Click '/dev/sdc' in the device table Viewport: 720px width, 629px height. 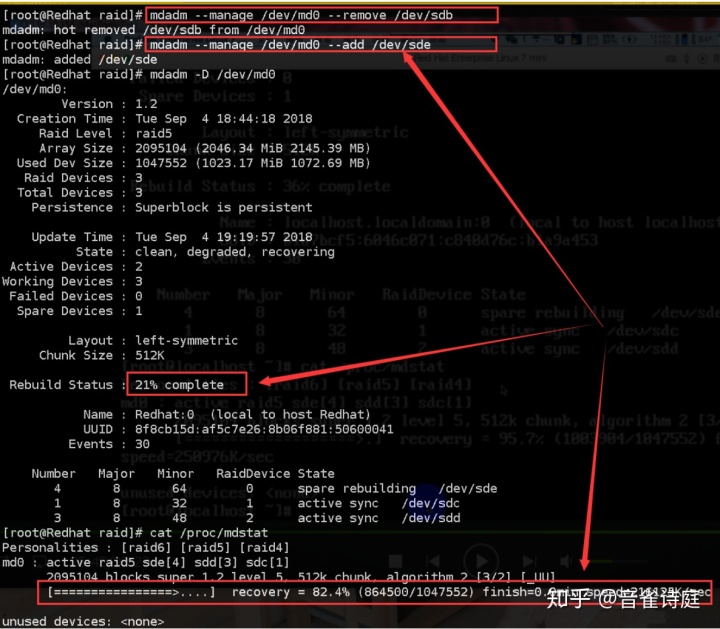click(x=431, y=503)
